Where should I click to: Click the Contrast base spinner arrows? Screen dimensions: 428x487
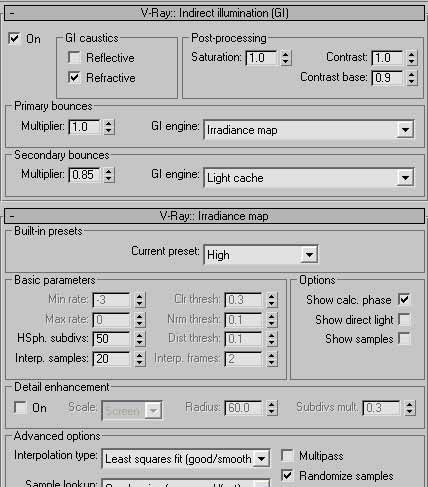click(x=412, y=78)
